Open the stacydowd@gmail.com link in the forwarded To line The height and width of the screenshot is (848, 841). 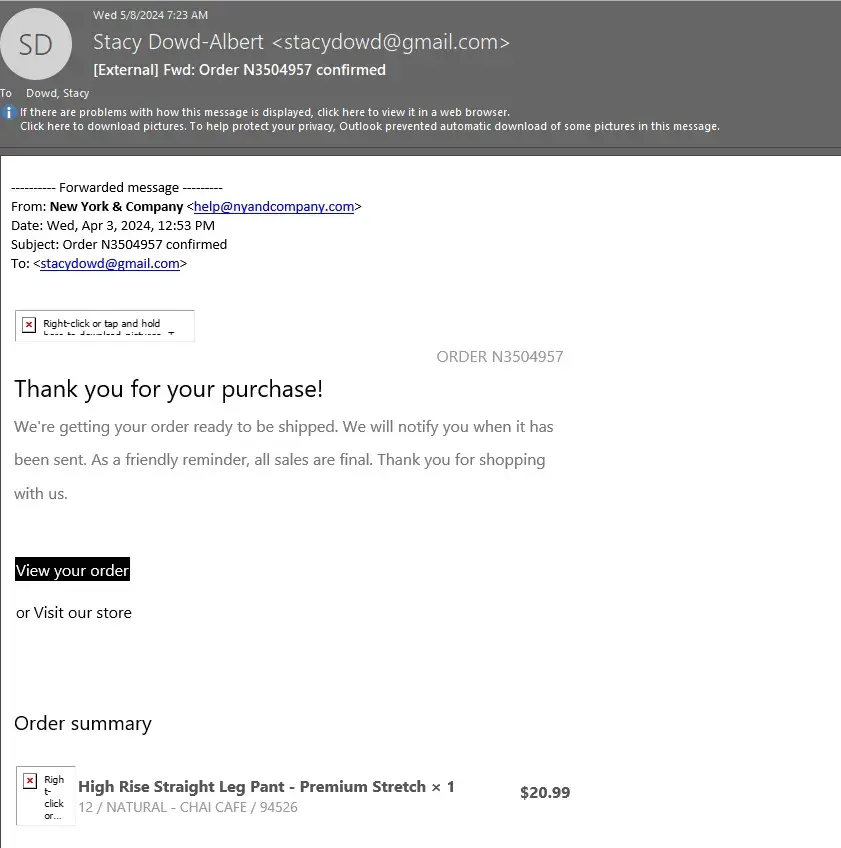110,264
